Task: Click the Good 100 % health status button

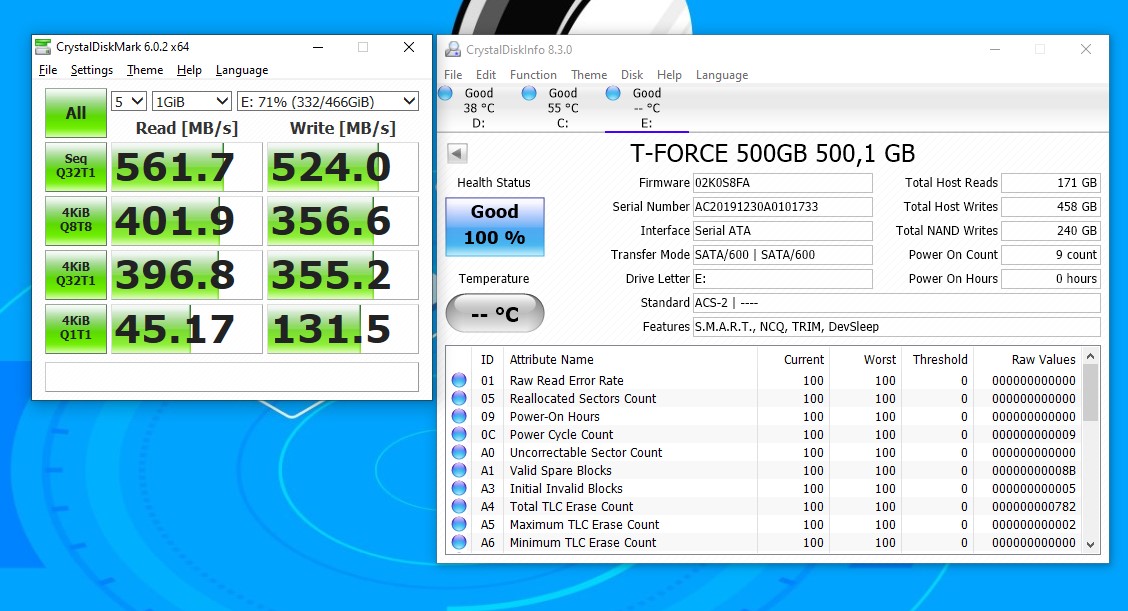Action: point(495,227)
